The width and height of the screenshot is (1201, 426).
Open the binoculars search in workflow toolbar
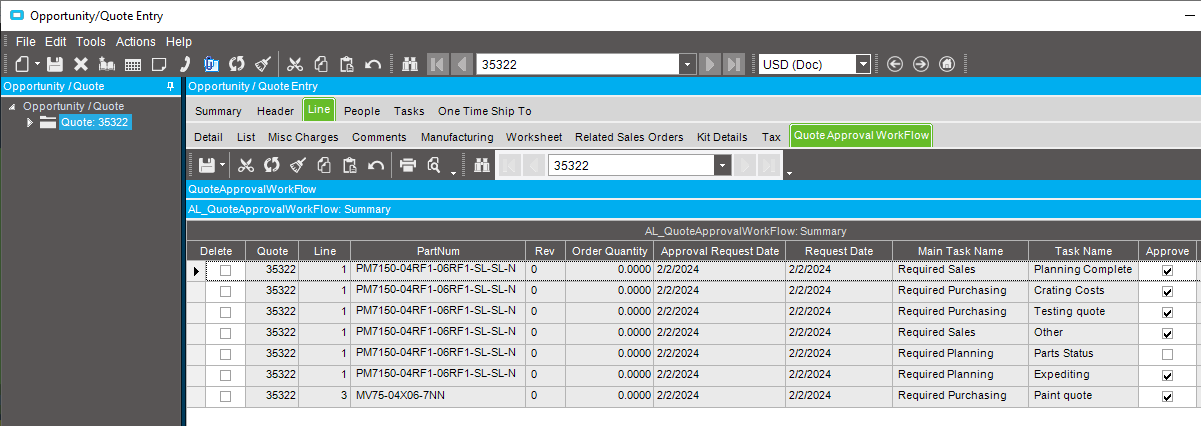pyautogui.click(x=480, y=165)
